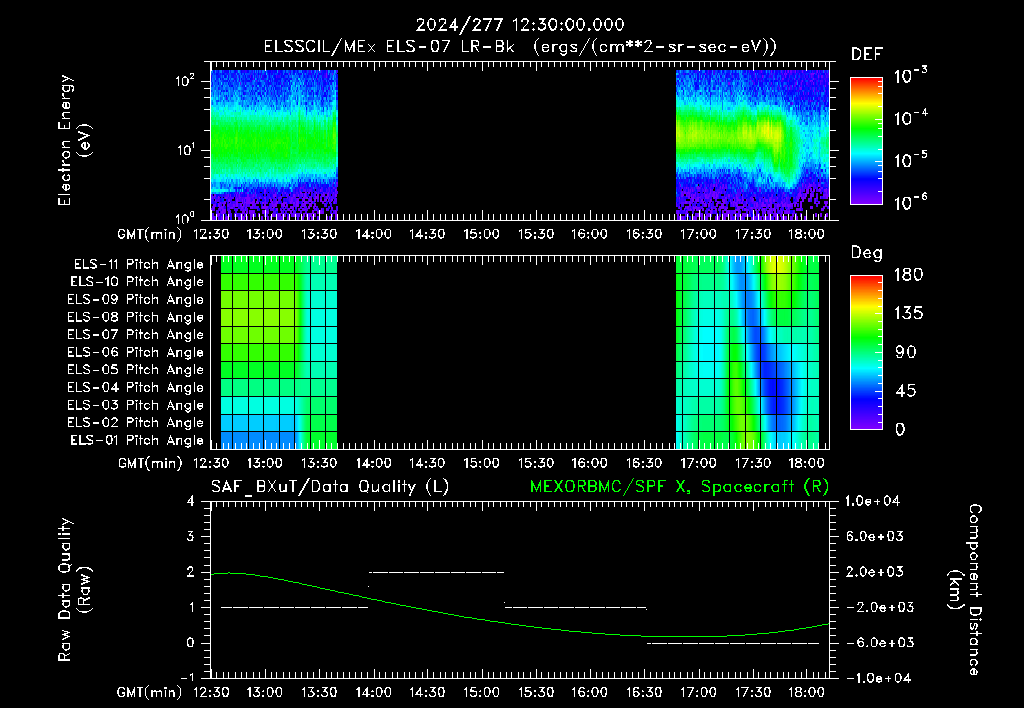
Task: Click the SAF_BXuT/Data Quality (L) label
Action: pyautogui.click(x=330, y=487)
